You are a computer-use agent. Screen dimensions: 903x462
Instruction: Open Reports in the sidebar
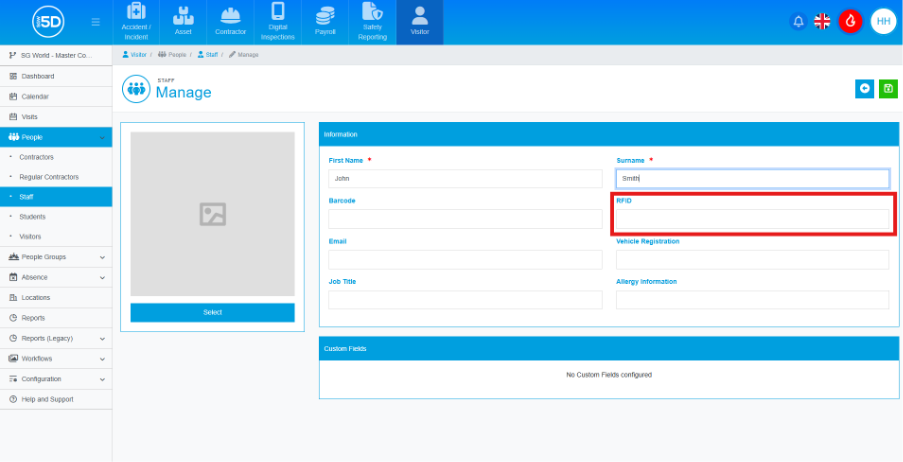click(x=56, y=318)
